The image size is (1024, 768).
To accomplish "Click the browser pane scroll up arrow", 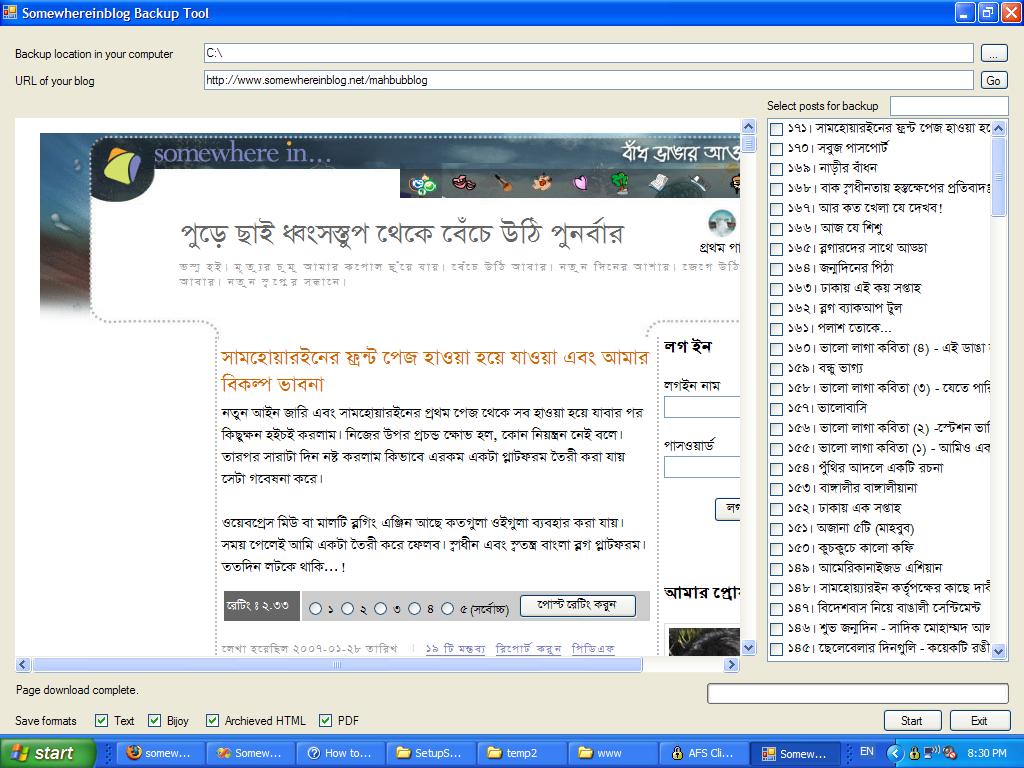I will [748, 127].
